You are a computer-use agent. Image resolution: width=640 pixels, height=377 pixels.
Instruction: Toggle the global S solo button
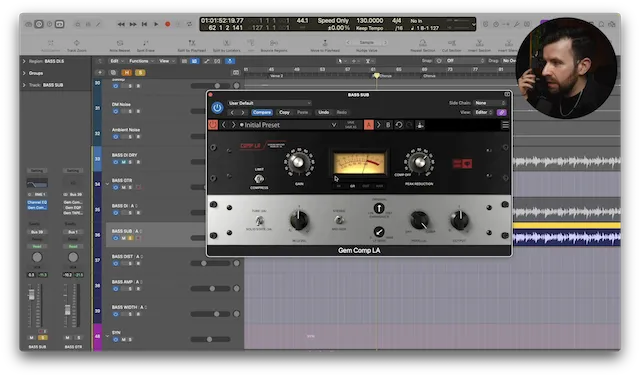pyautogui.click(x=140, y=73)
